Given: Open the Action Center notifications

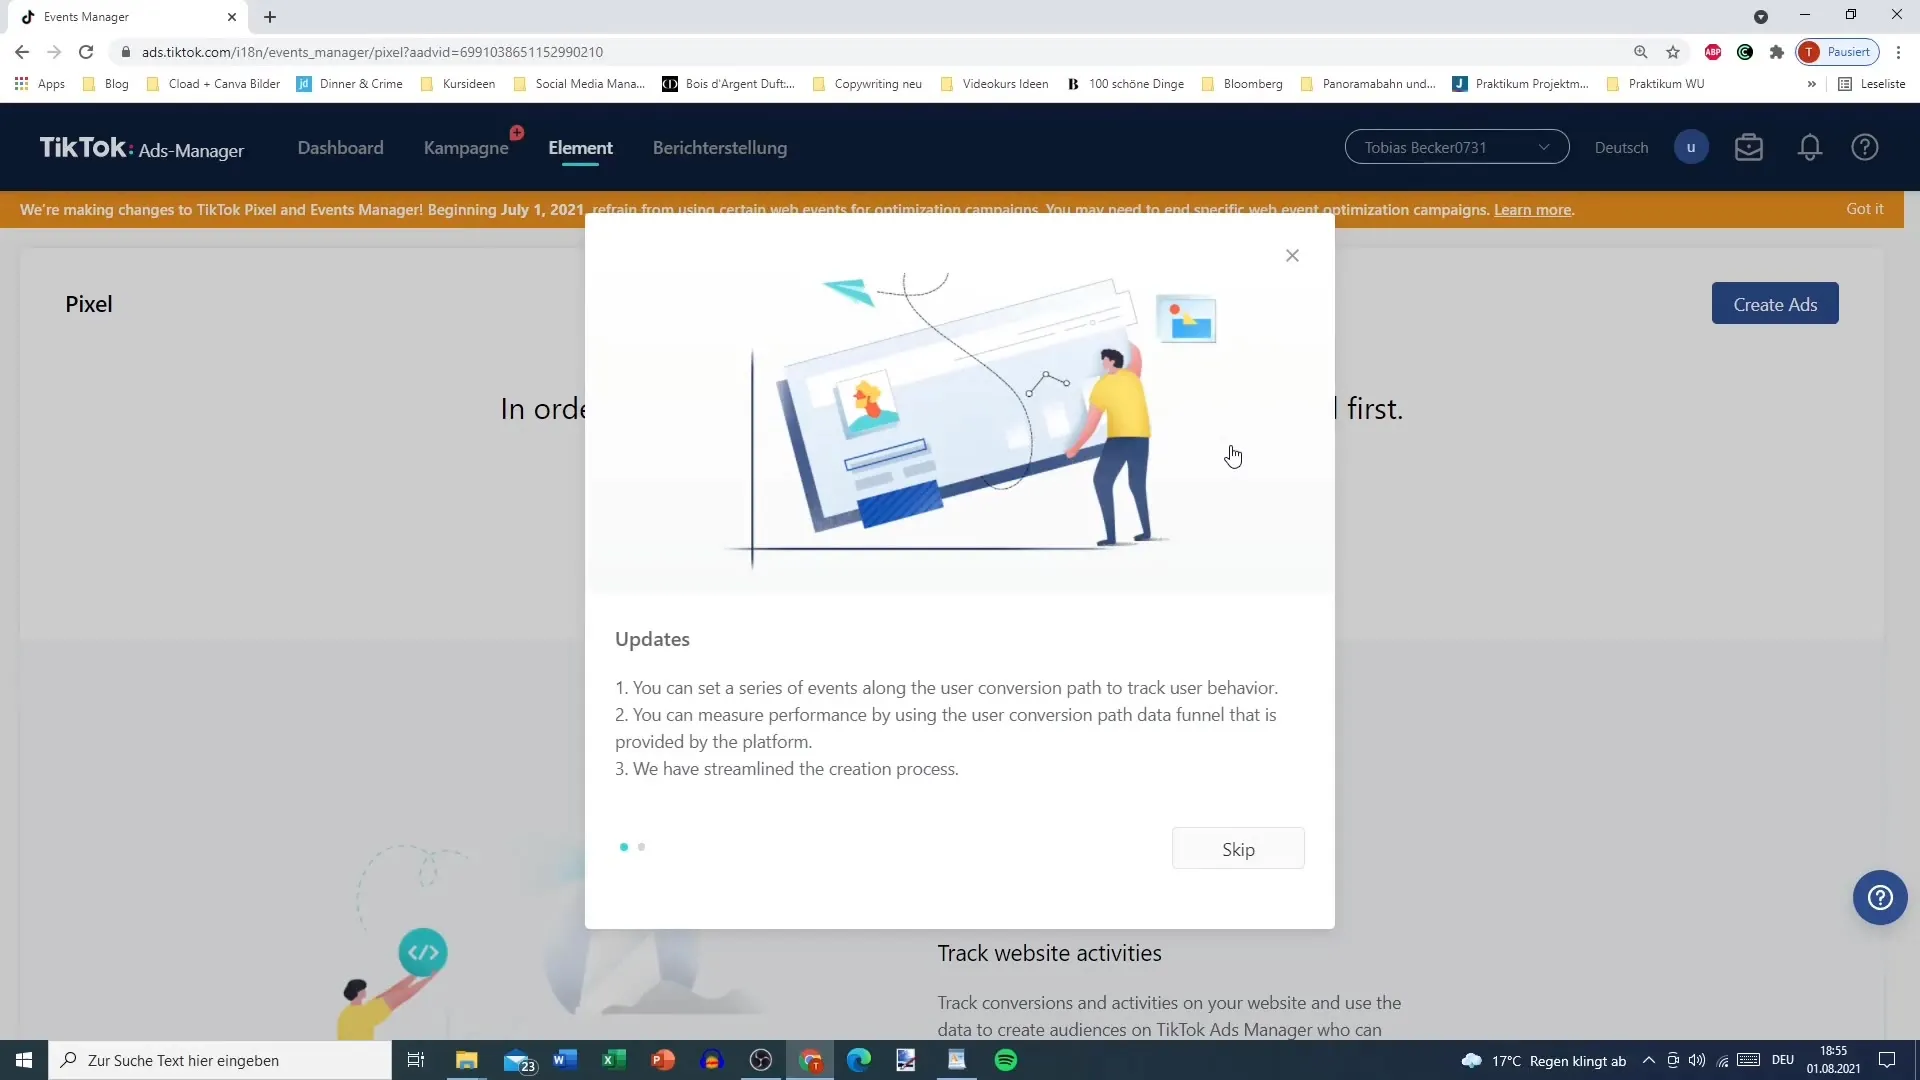Looking at the screenshot, I should point(1887,1060).
